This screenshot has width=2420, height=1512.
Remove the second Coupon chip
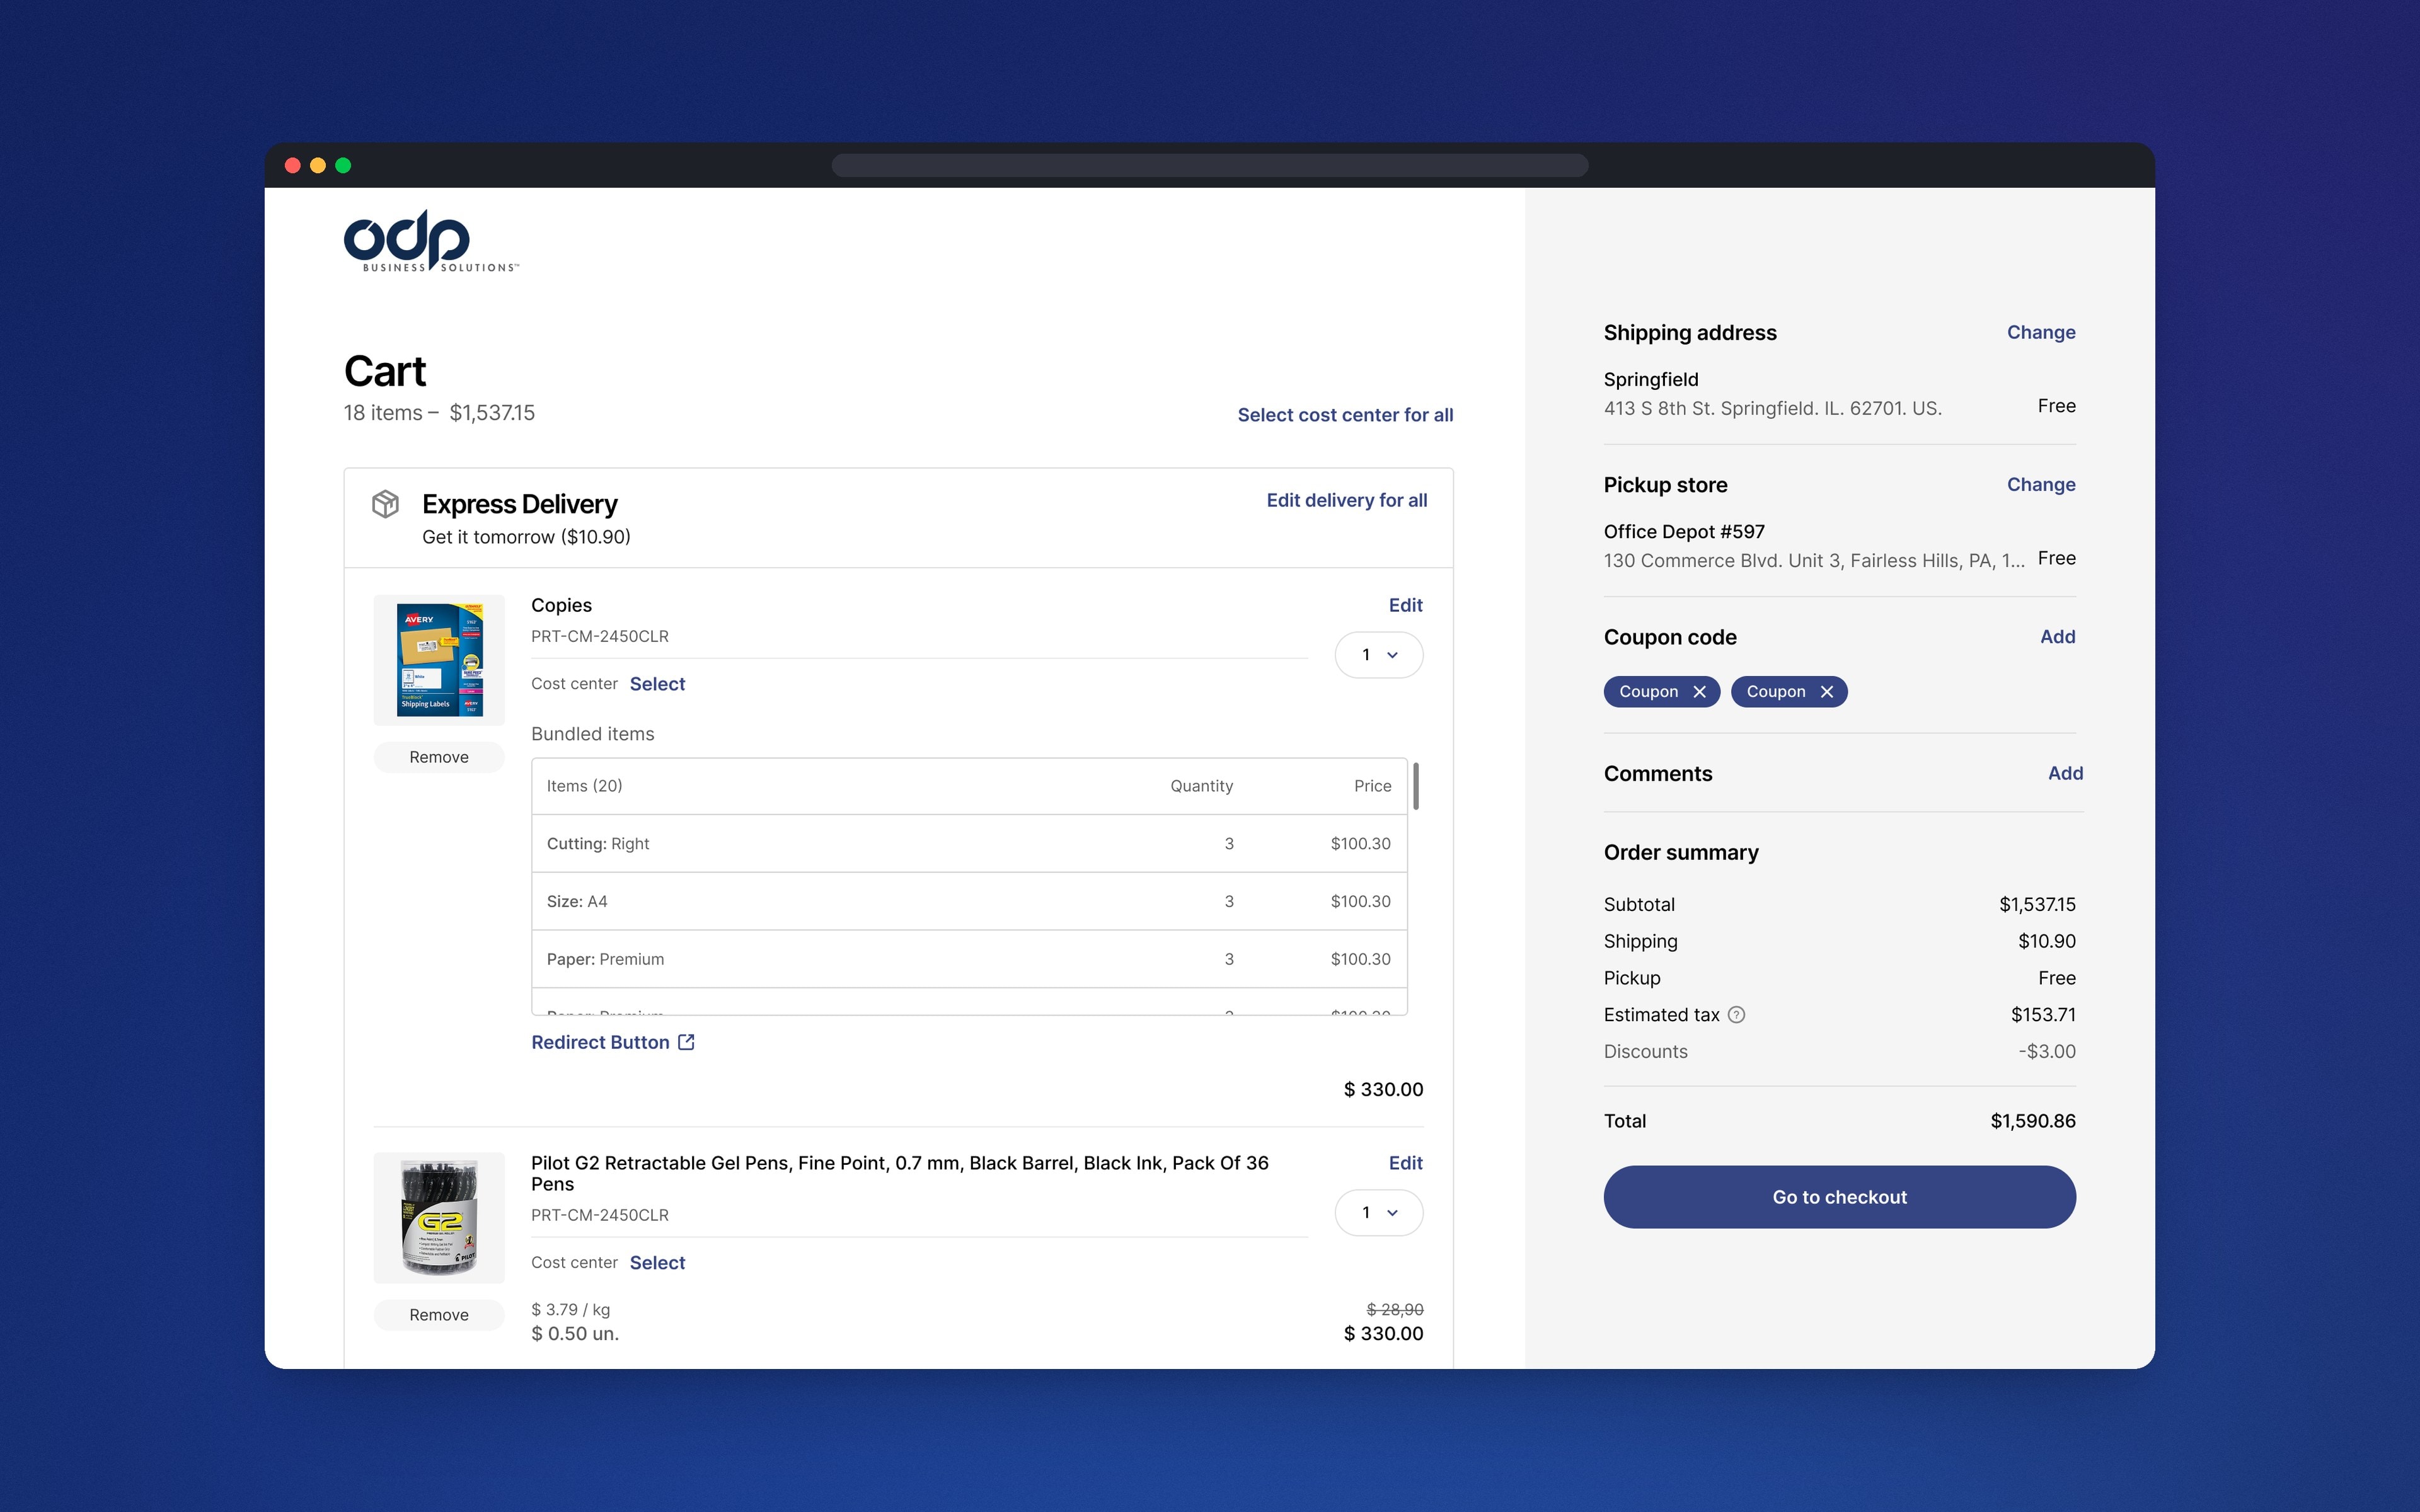[x=1826, y=692]
